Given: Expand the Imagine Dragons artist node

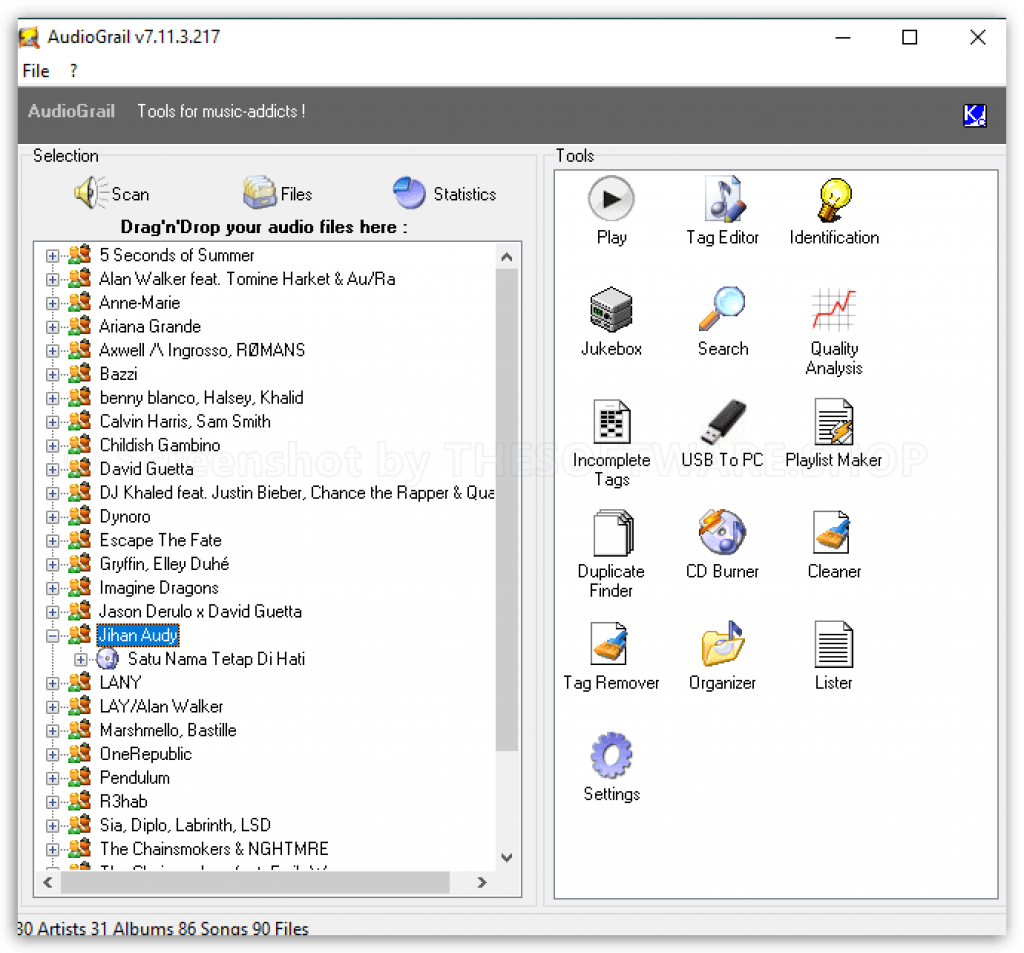Looking at the screenshot, I should point(52,589).
